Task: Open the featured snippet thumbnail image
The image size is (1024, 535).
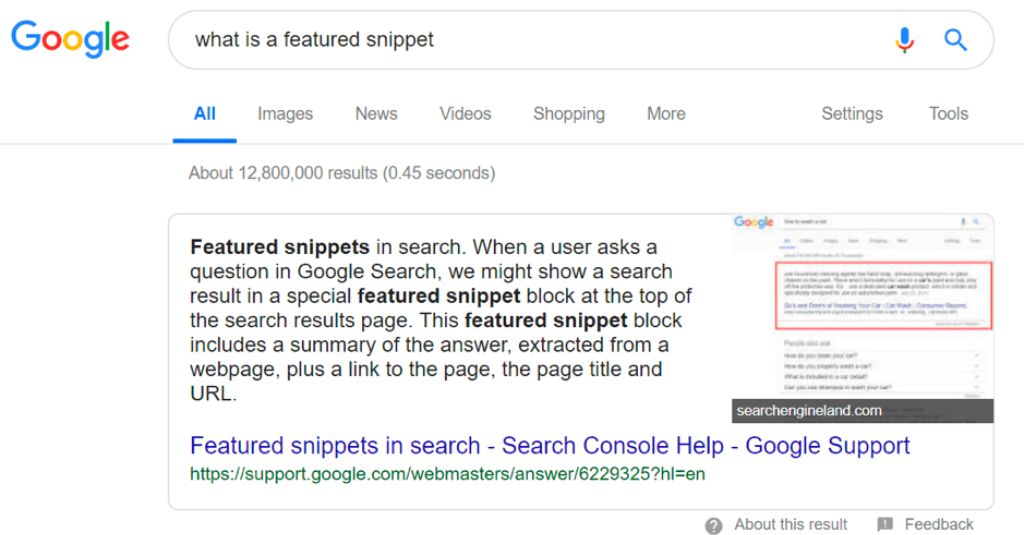Action: coord(862,305)
